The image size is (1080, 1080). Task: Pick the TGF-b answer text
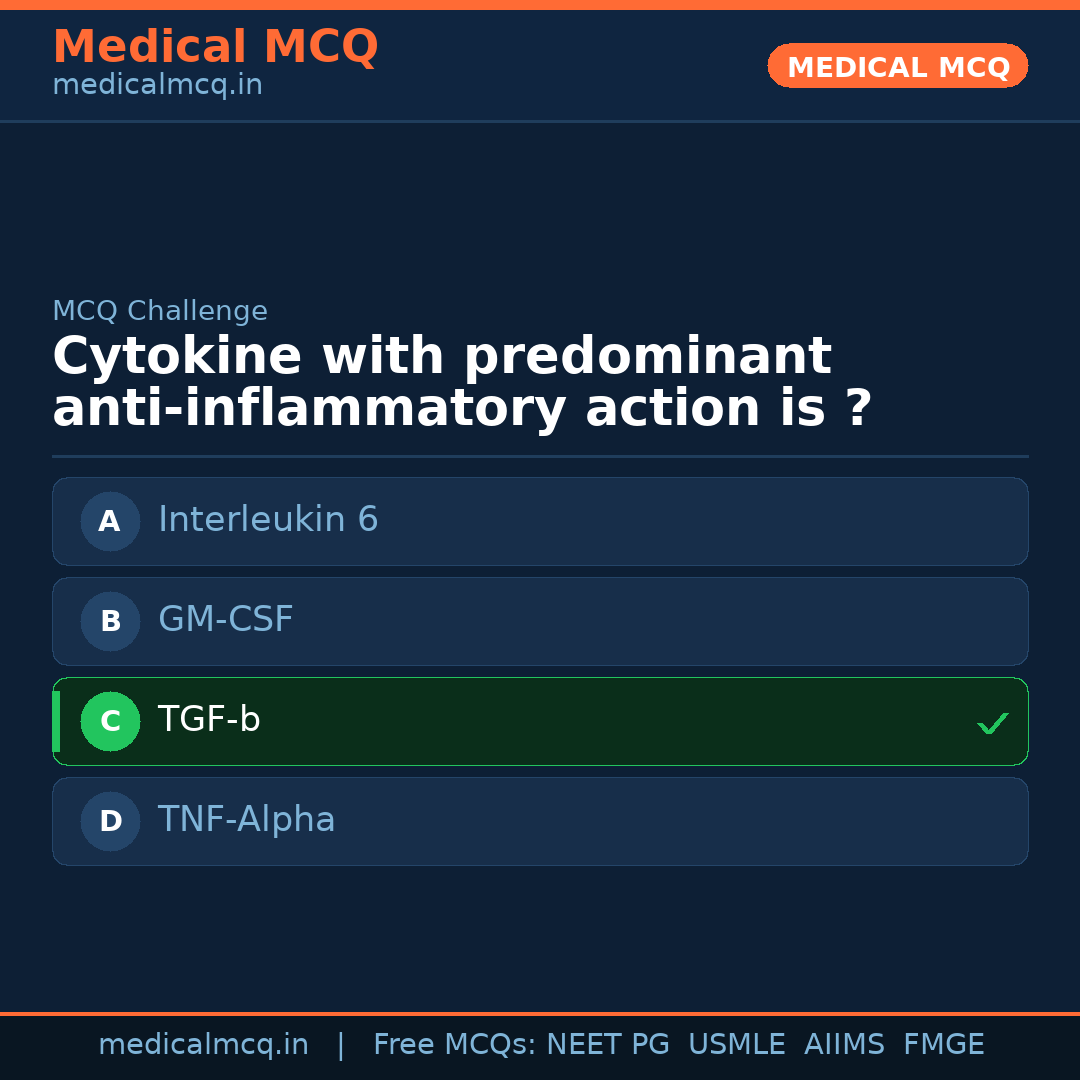[209, 720]
